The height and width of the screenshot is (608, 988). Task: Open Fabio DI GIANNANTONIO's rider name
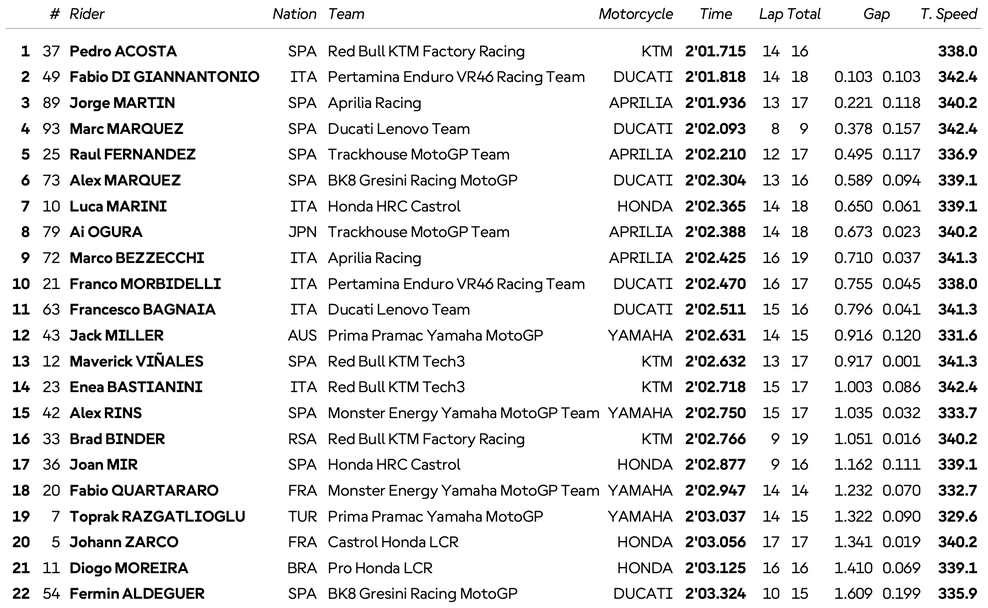164,77
